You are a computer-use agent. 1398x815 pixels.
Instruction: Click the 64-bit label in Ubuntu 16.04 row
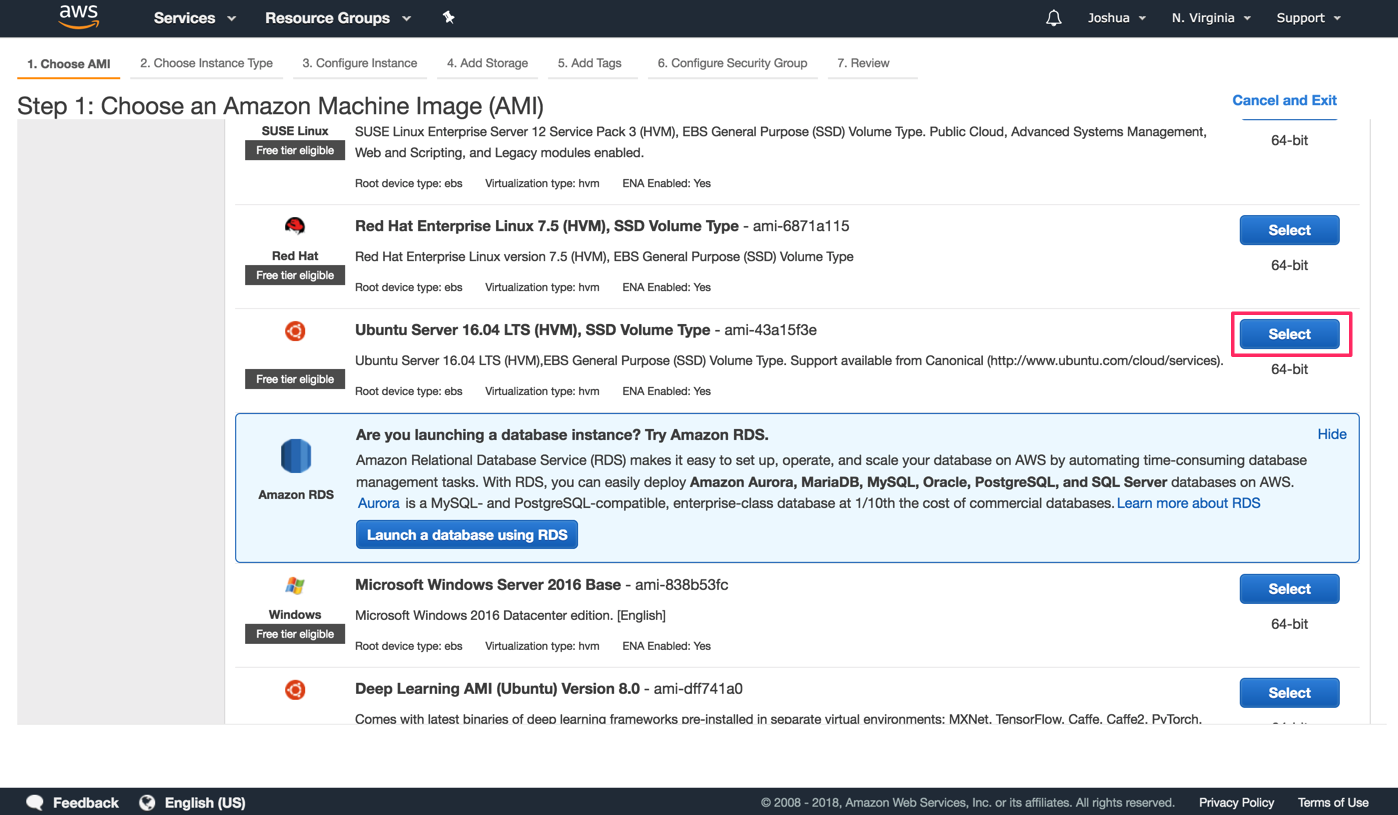pos(1289,369)
